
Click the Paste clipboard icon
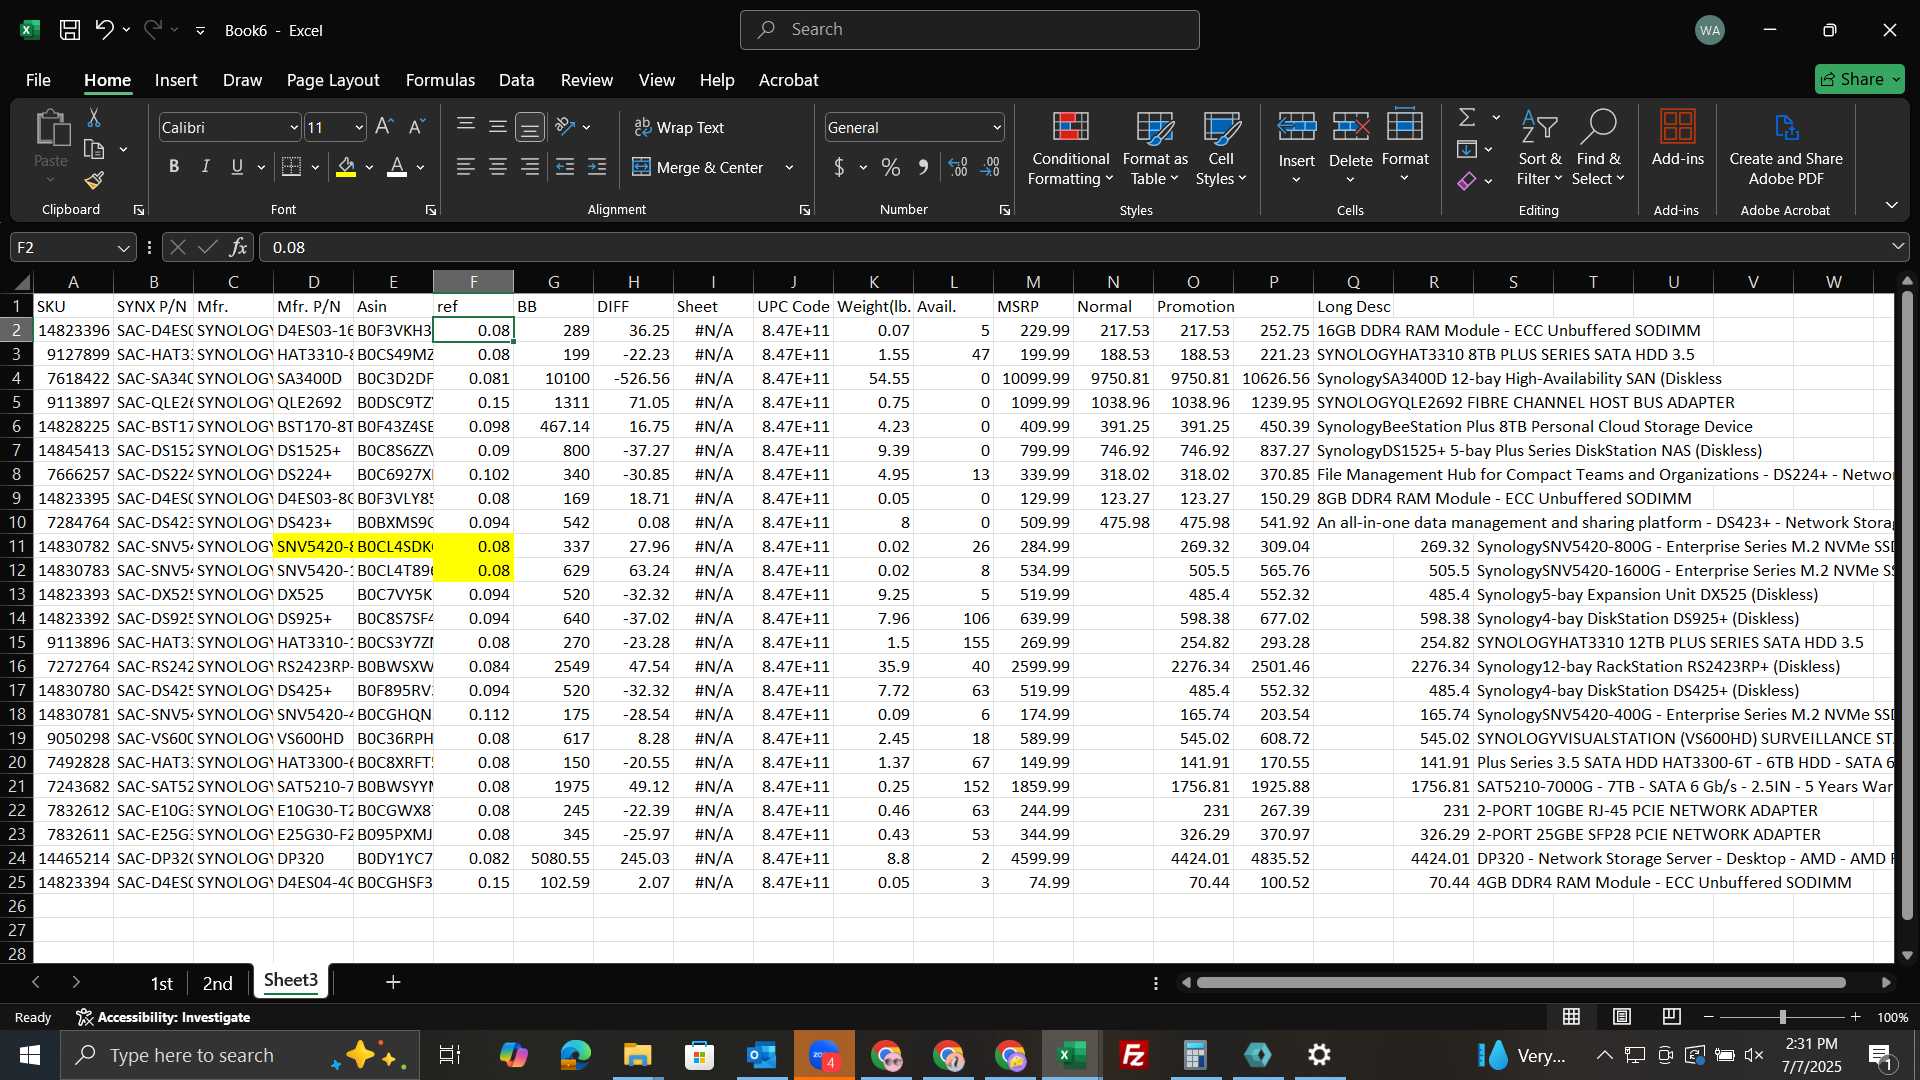click(x=51, y=129)
